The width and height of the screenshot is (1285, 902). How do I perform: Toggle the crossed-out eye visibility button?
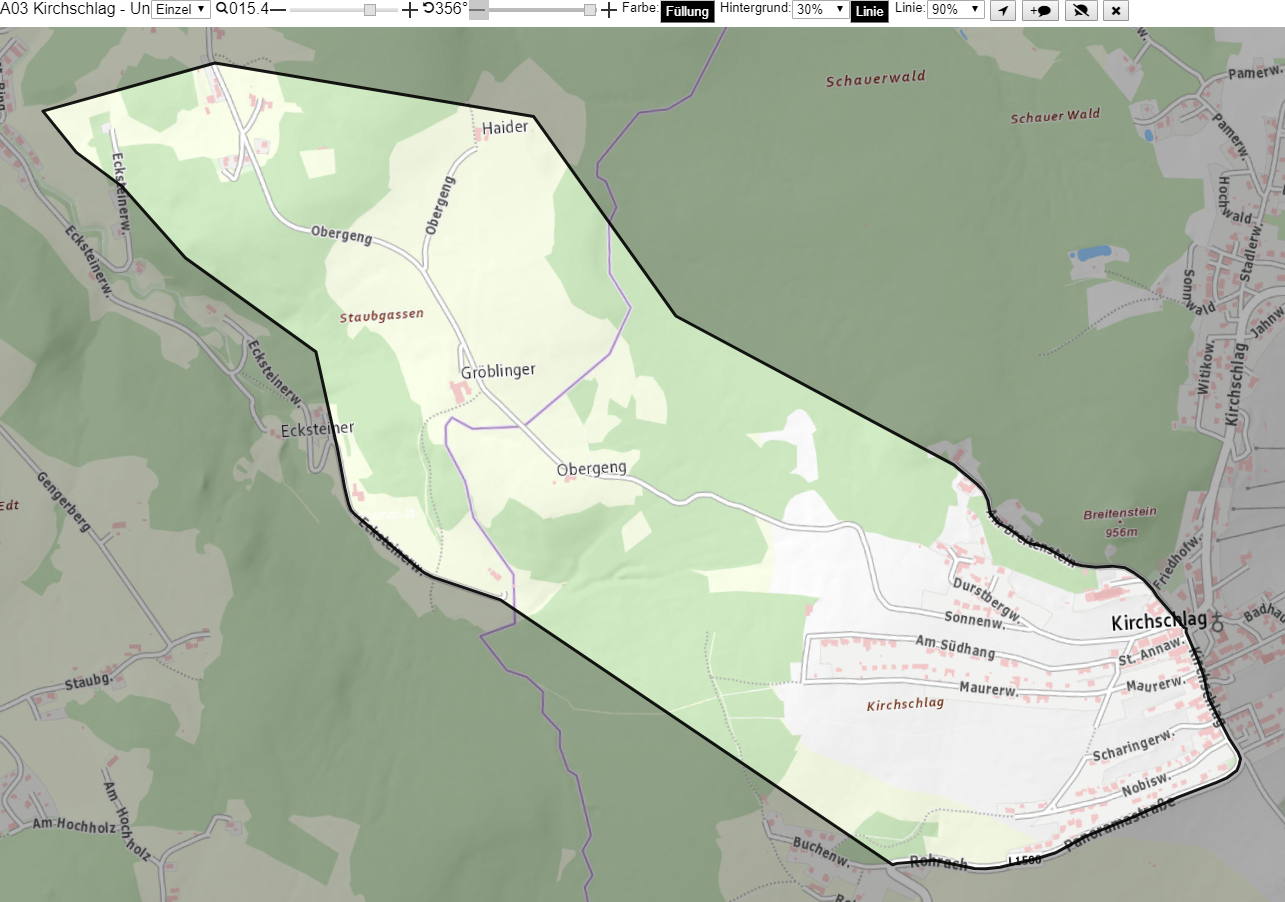pyautogui.click(x=1079, y=10)
